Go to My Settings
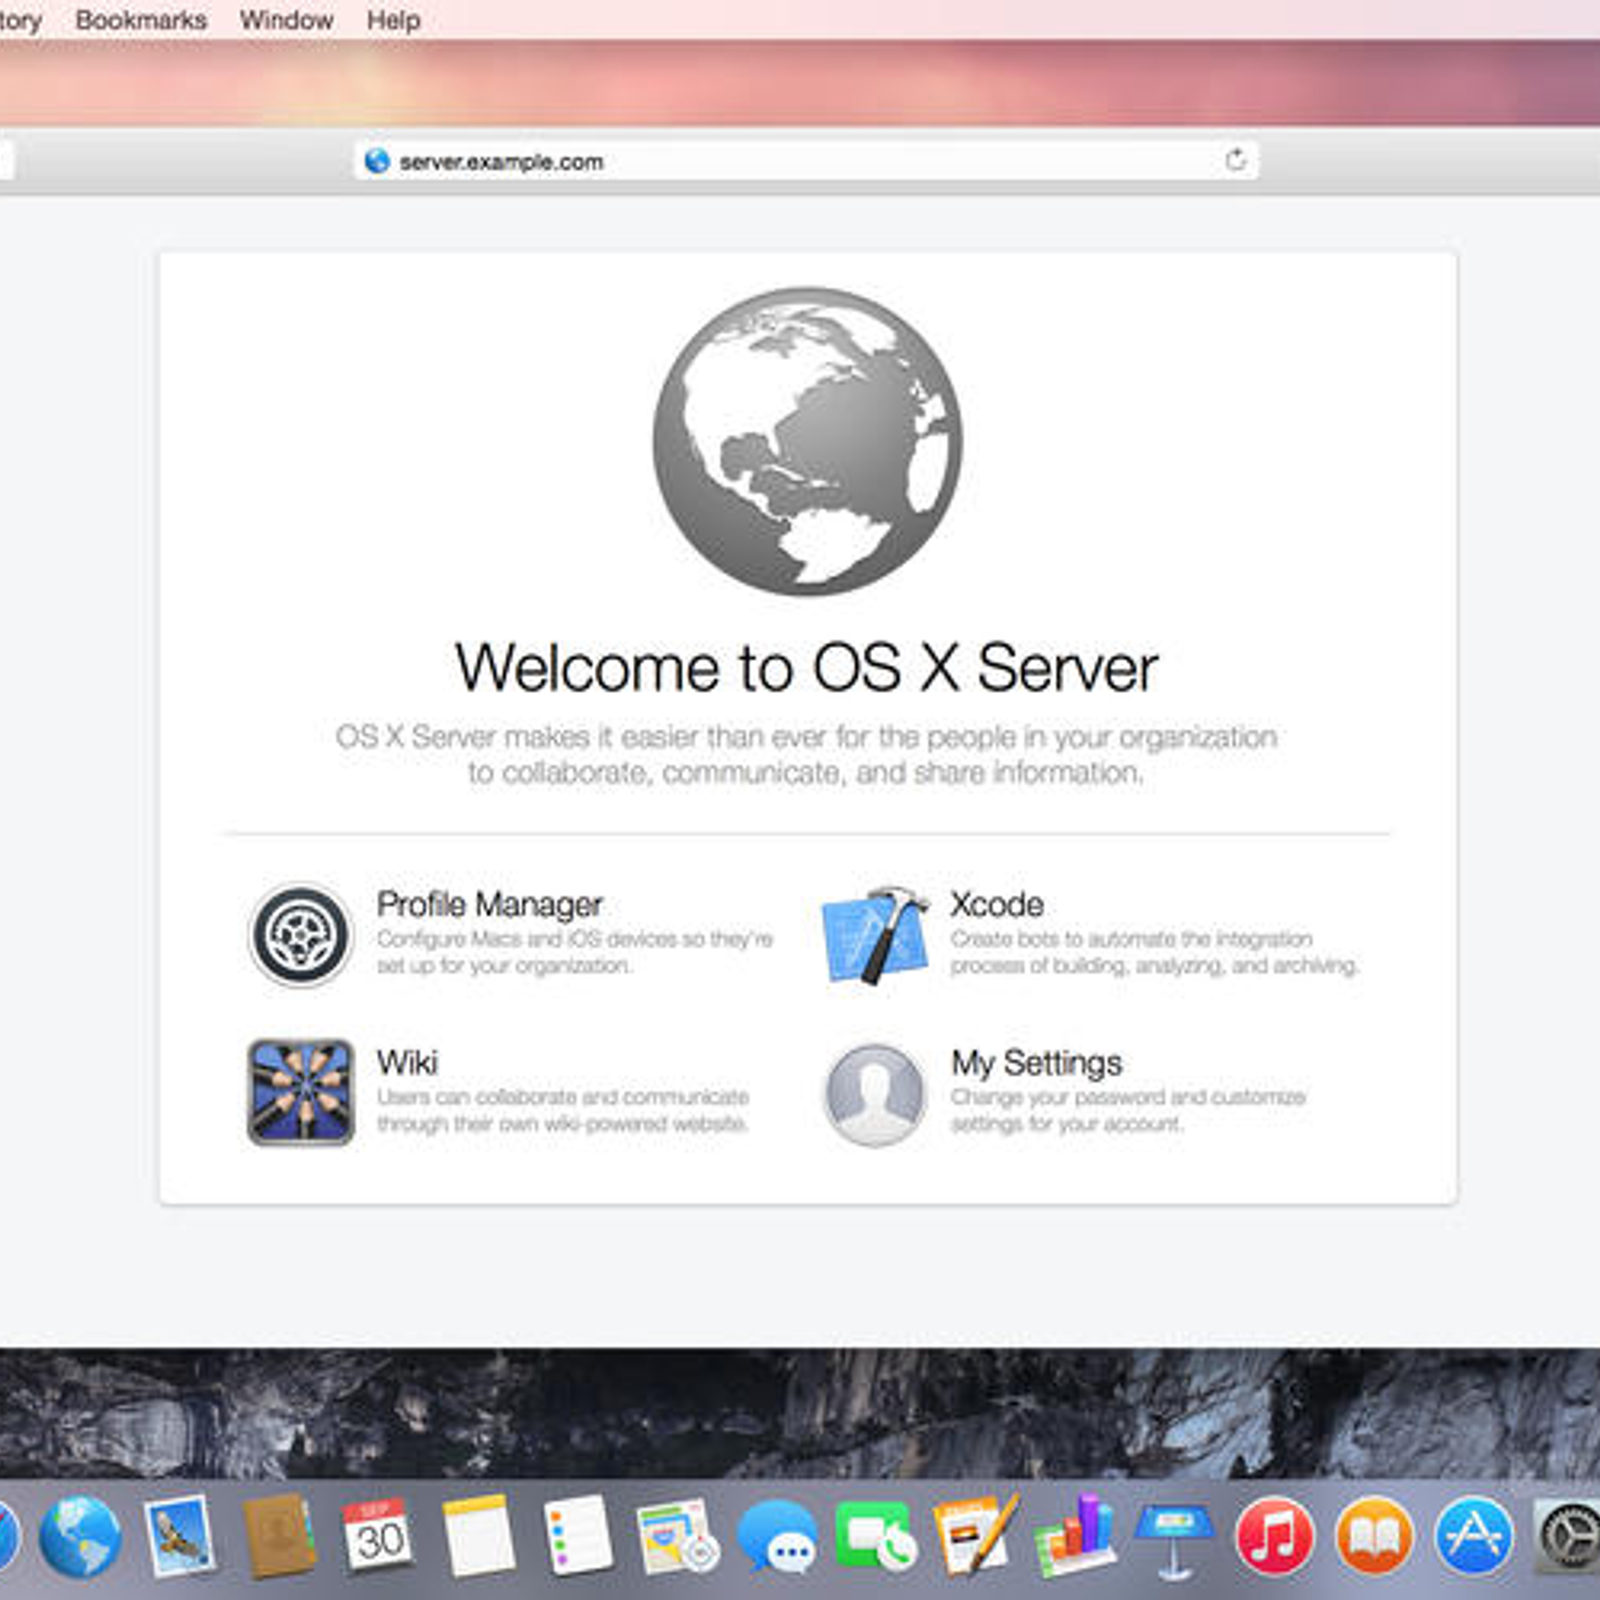 (1036, 1062)
